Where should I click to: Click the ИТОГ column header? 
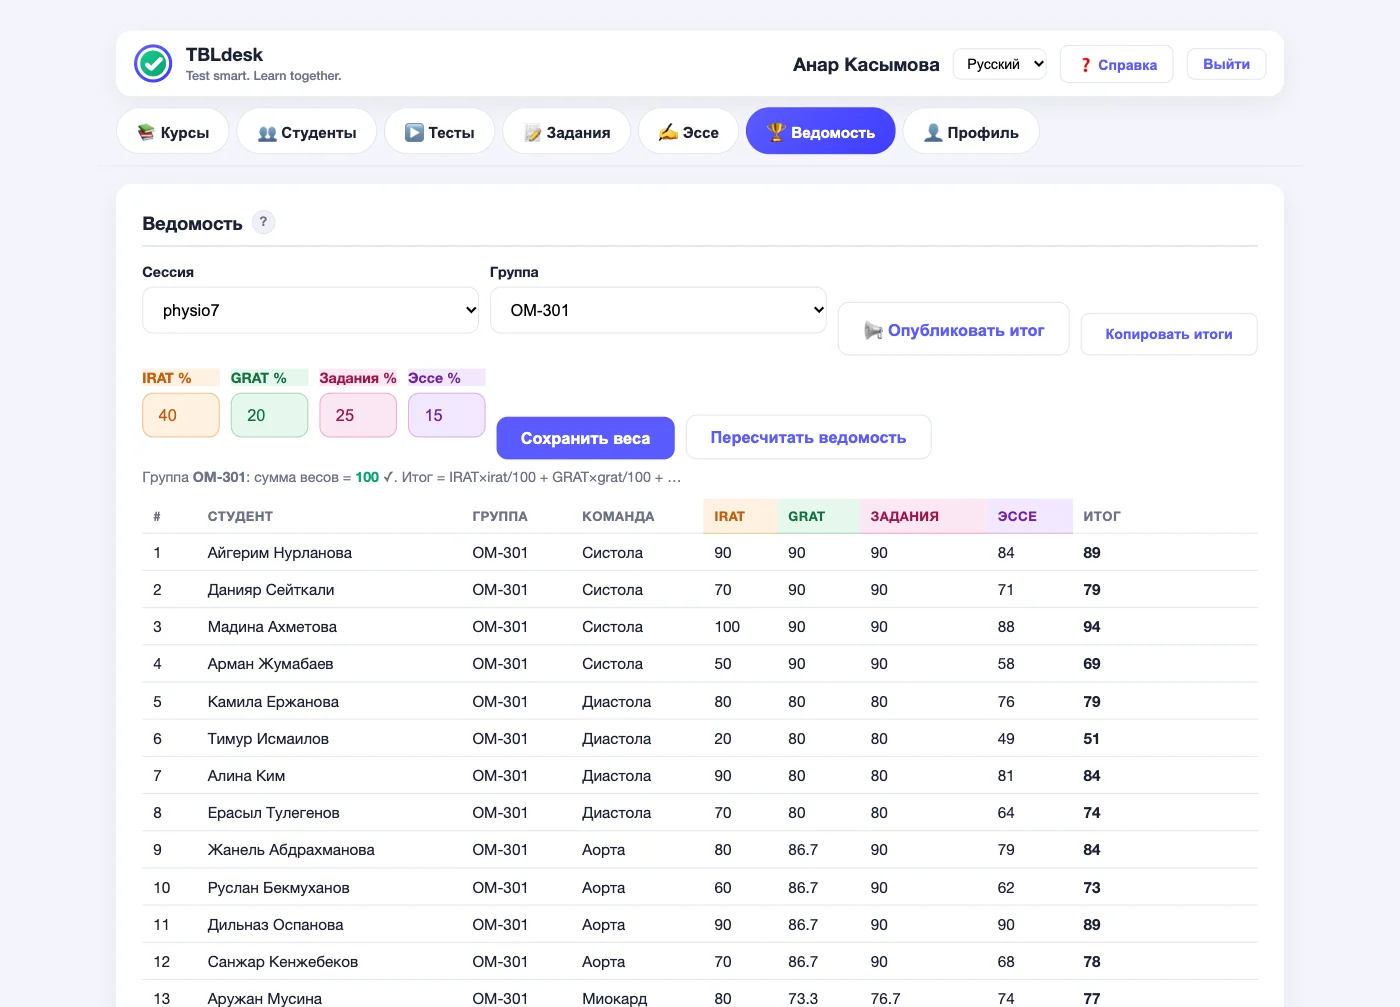[x=1102, y=516]
